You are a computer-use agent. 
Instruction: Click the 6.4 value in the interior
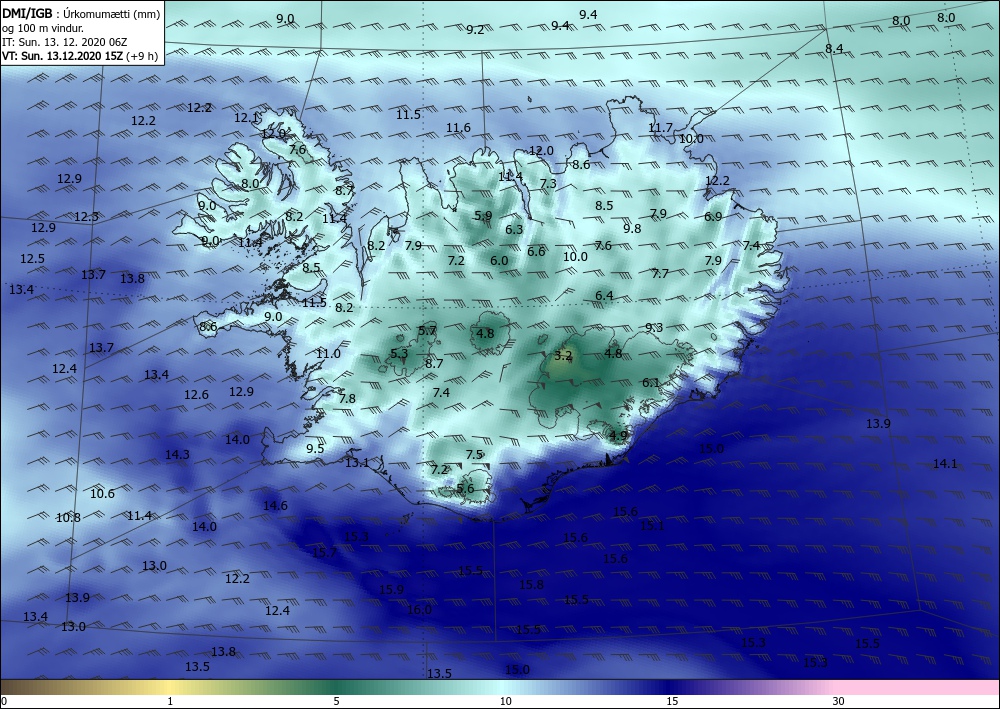point(604,295)
